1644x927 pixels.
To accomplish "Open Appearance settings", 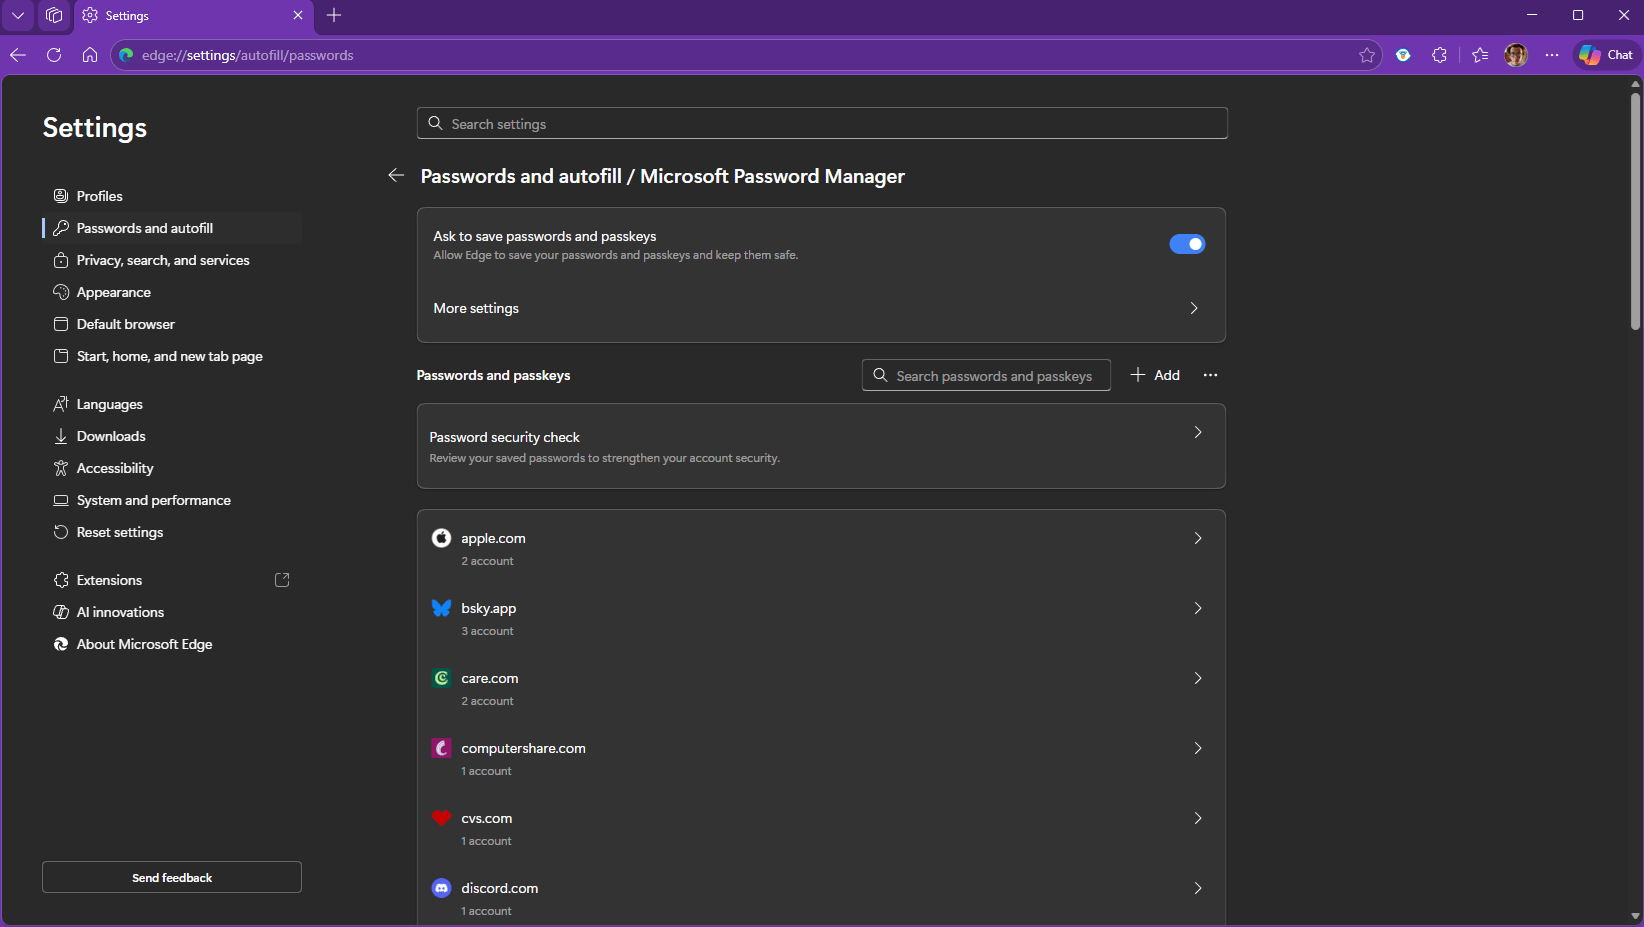I will coord(172,292).
